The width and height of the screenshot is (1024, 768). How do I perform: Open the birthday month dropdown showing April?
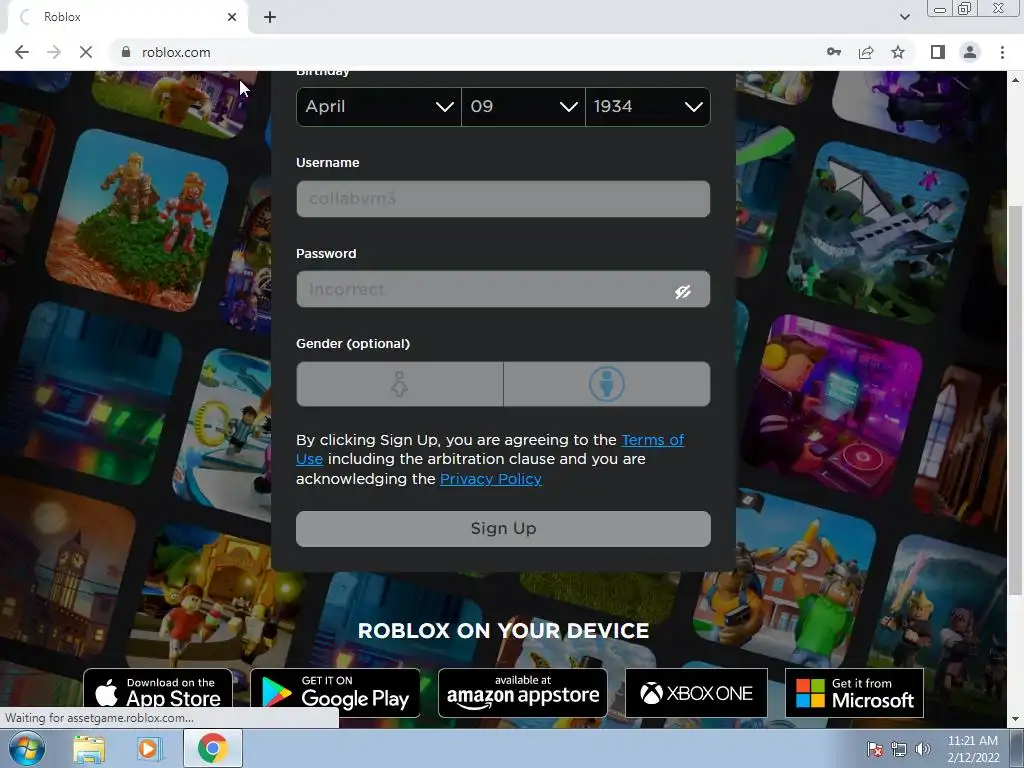379,106
